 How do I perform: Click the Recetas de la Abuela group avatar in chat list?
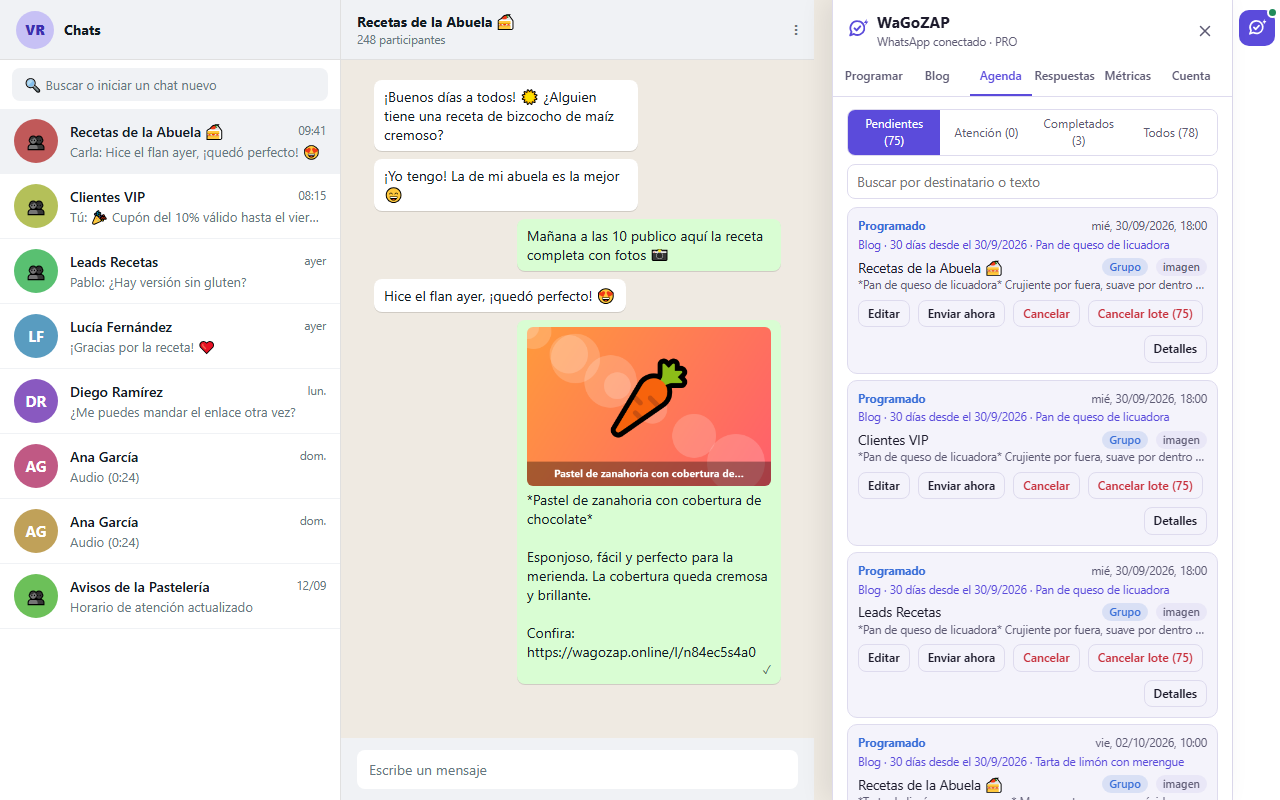(x=36, y=141)
